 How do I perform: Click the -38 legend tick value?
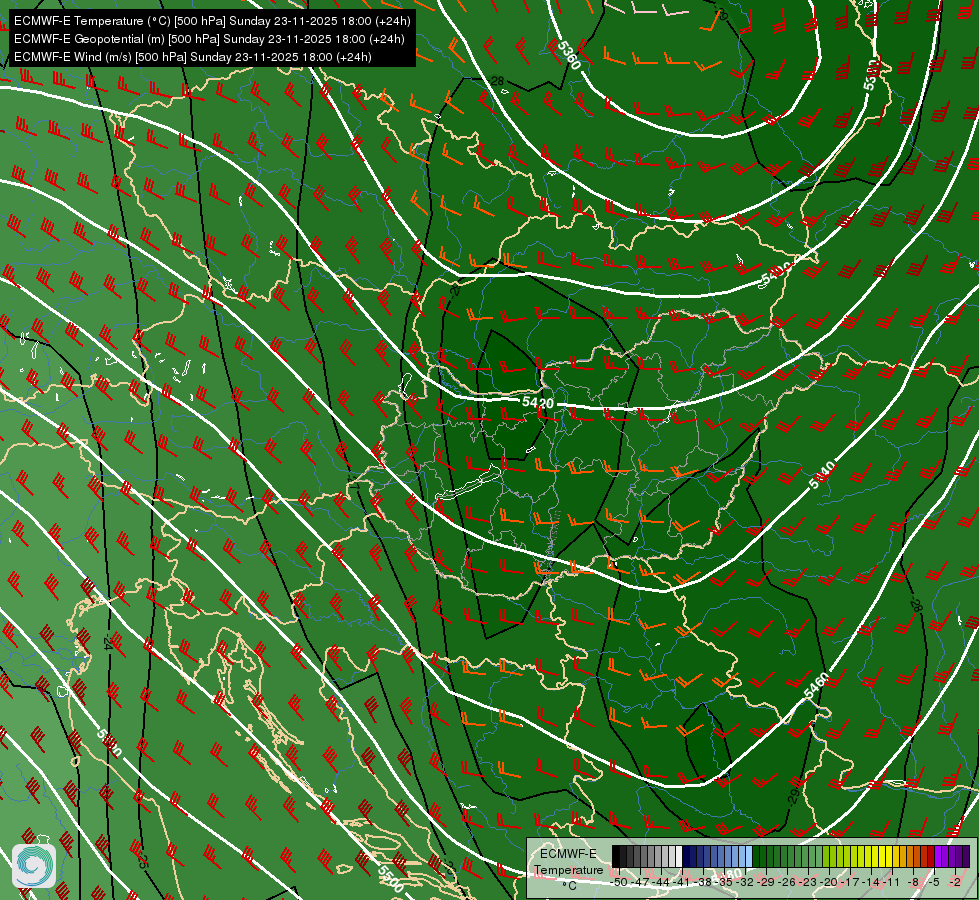pyautogui.click(x=702, y=882)
